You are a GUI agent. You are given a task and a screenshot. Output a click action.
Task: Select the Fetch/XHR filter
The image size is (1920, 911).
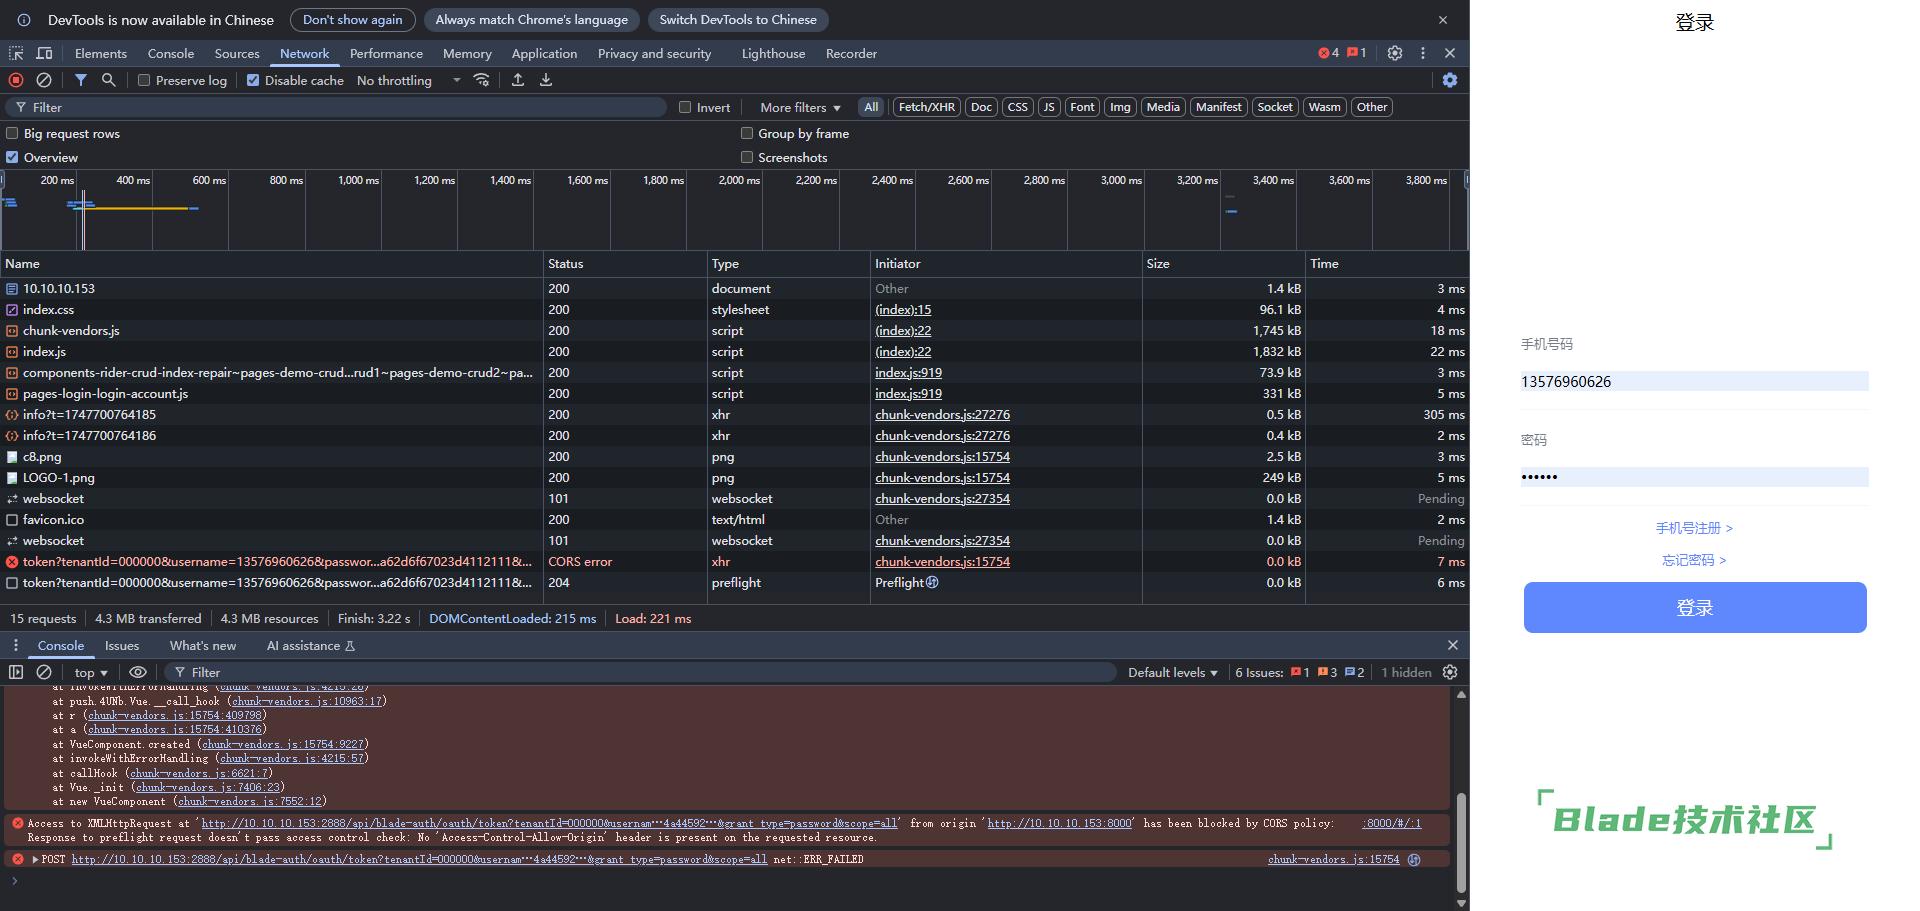pyautogui.click(x=926, y=107)
